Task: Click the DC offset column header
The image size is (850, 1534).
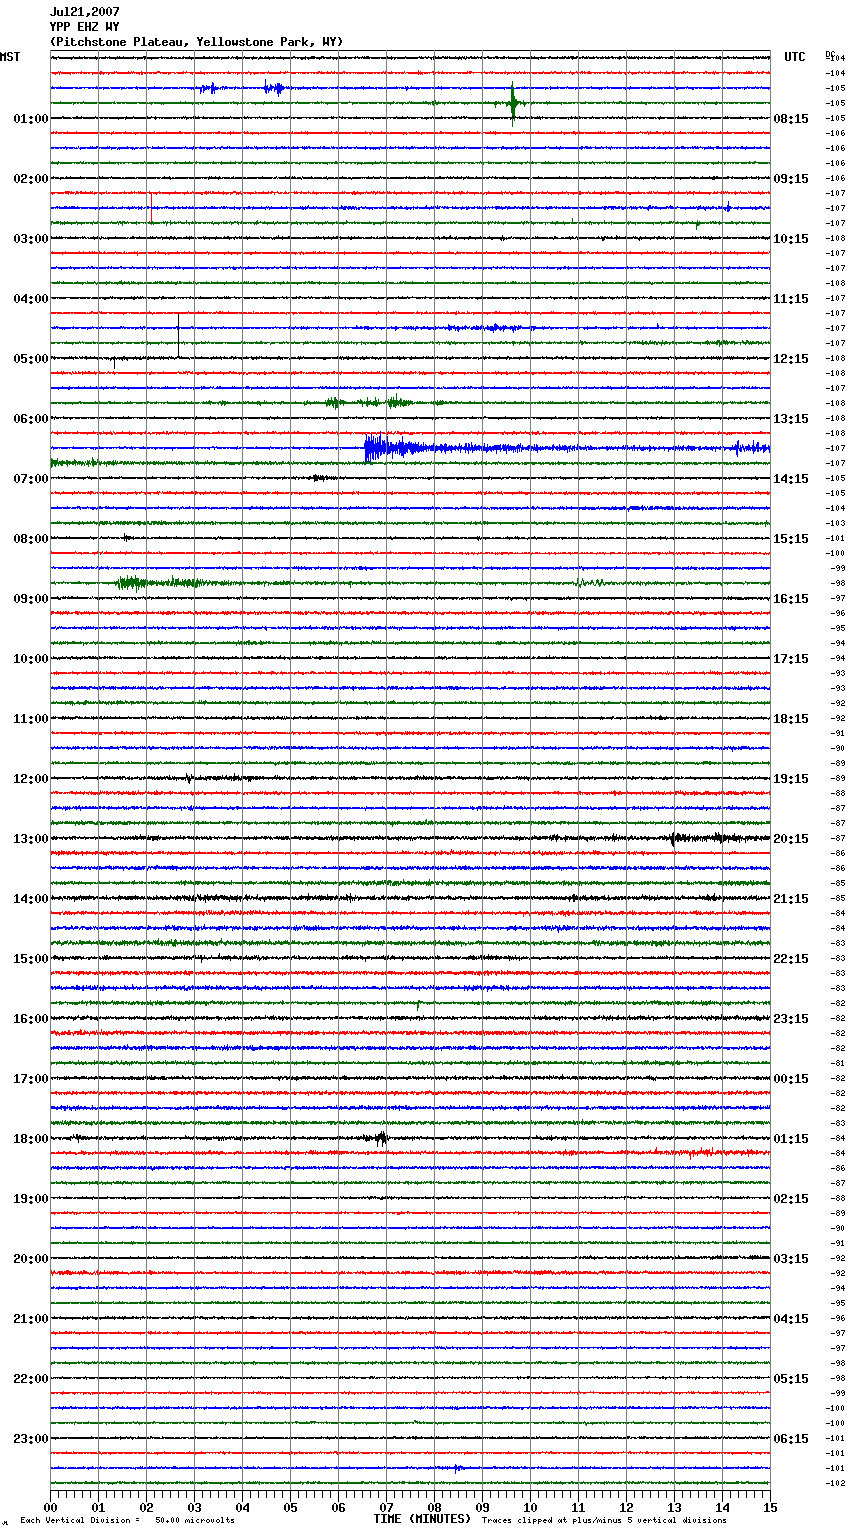Action: click(x=830, y=53)
